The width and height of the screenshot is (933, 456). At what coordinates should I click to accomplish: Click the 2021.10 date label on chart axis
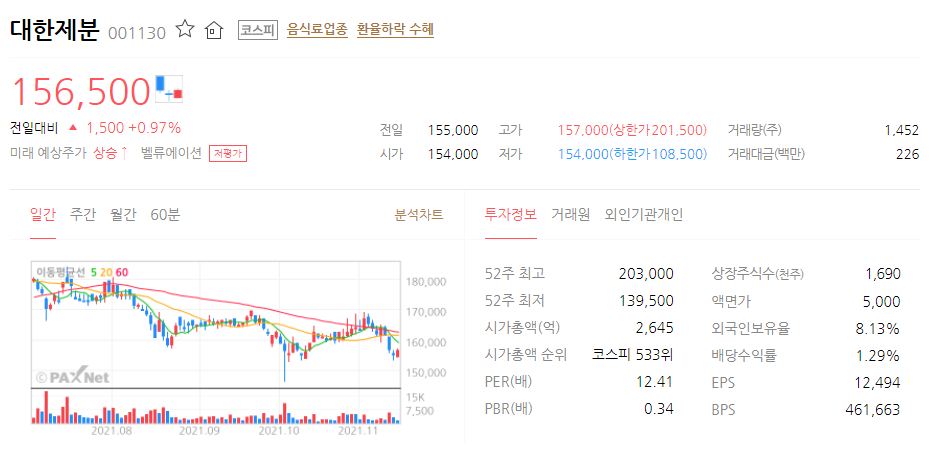point(280,430)
